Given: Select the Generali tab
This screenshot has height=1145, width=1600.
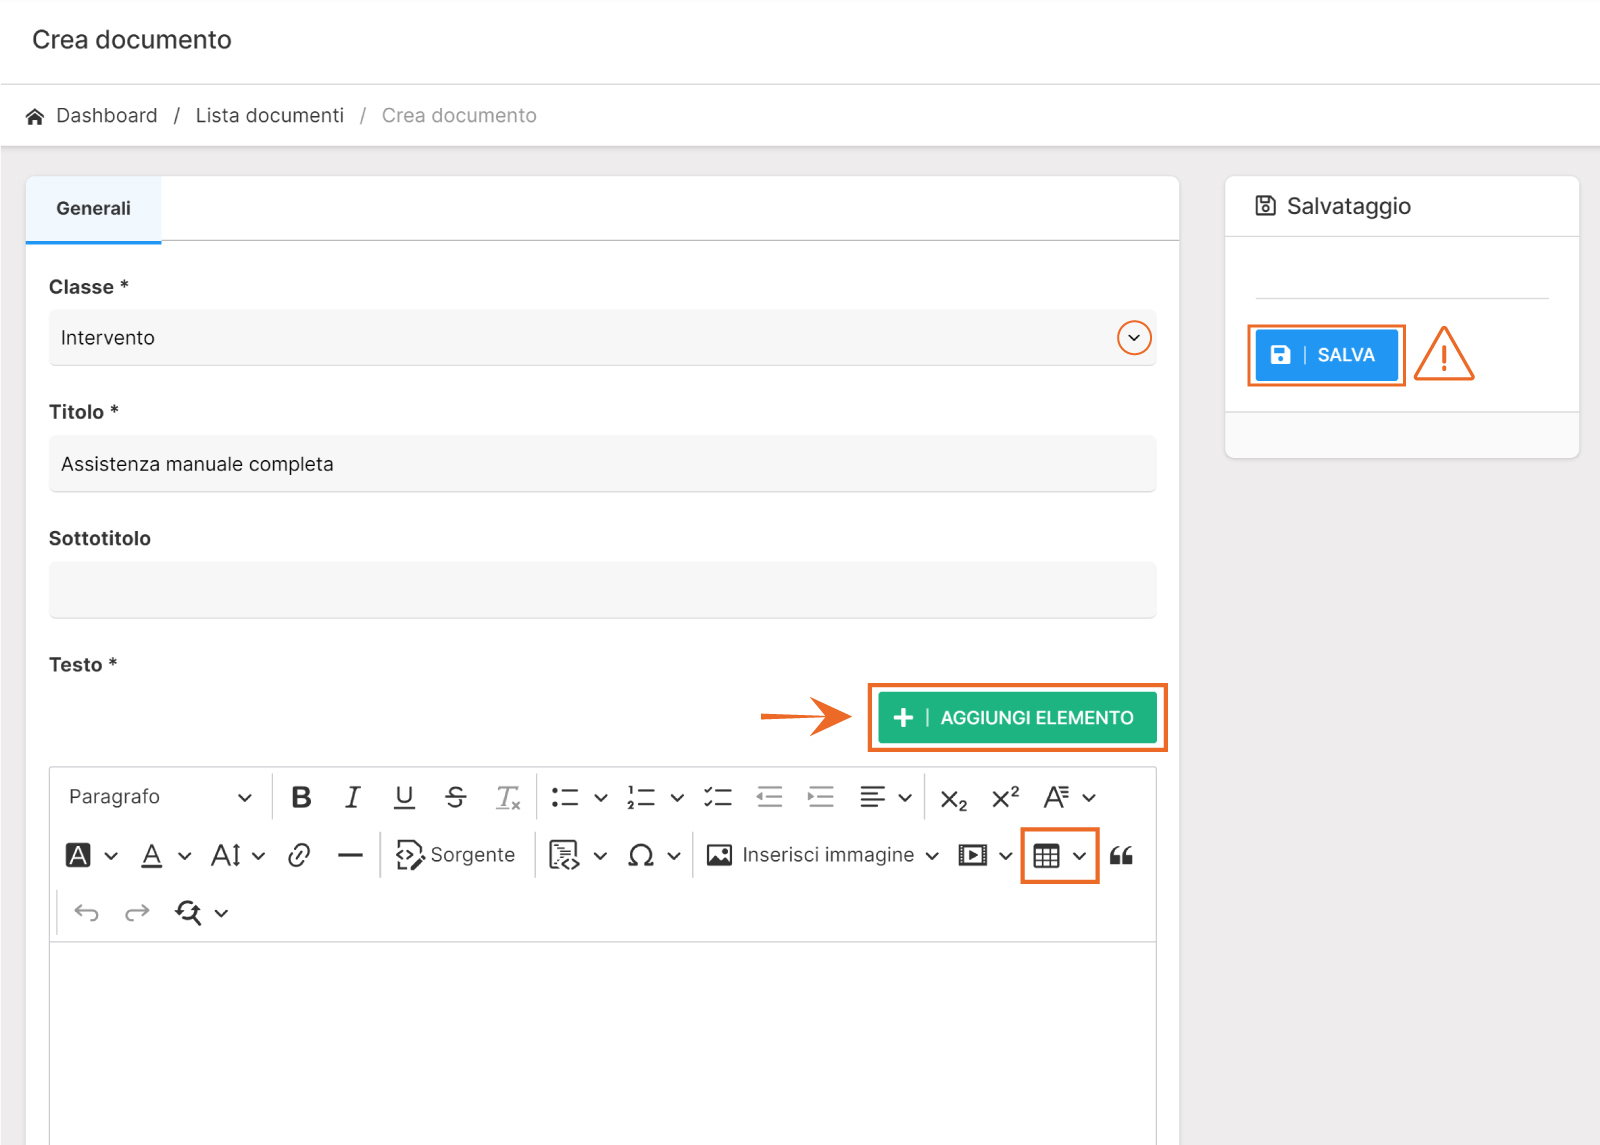Looking at the screenshot, I should (x=93, y=209).
